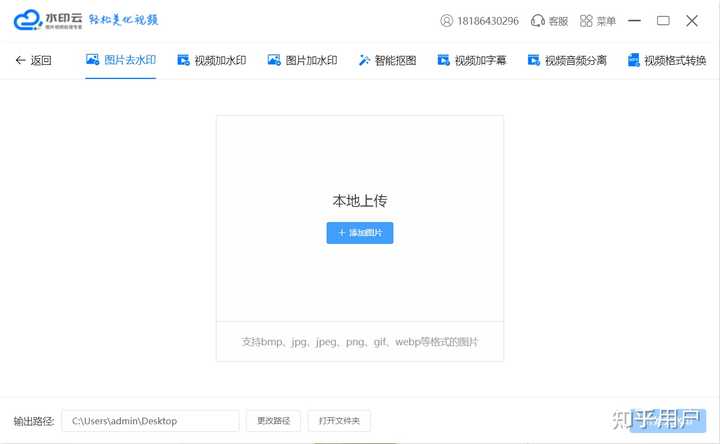Open the 视频音频分离 tab

point(567,60)
